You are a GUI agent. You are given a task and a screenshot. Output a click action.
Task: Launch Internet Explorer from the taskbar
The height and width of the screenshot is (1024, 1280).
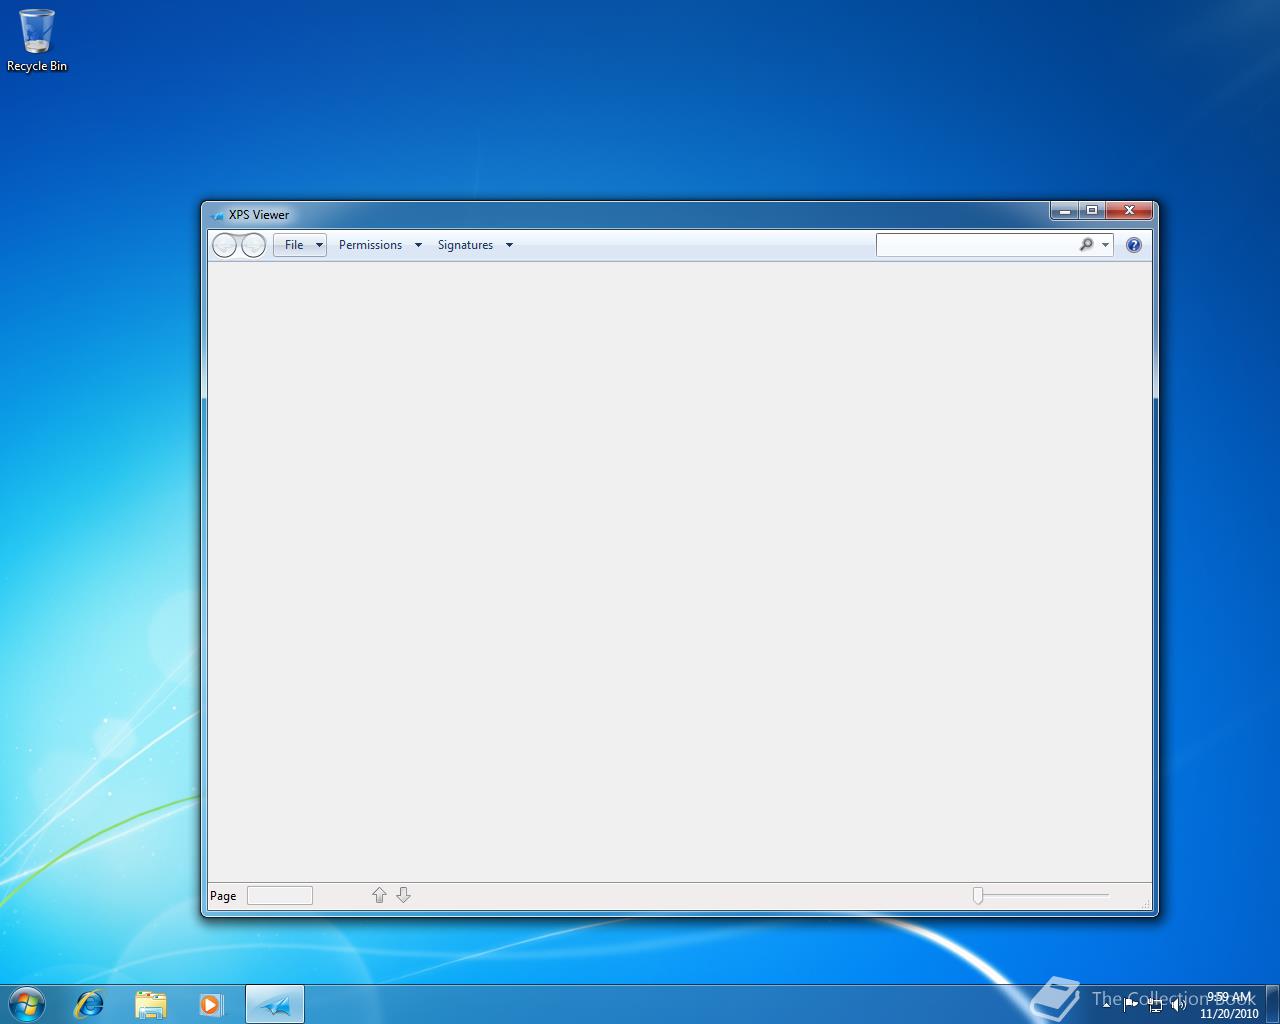coord(90,1004)
